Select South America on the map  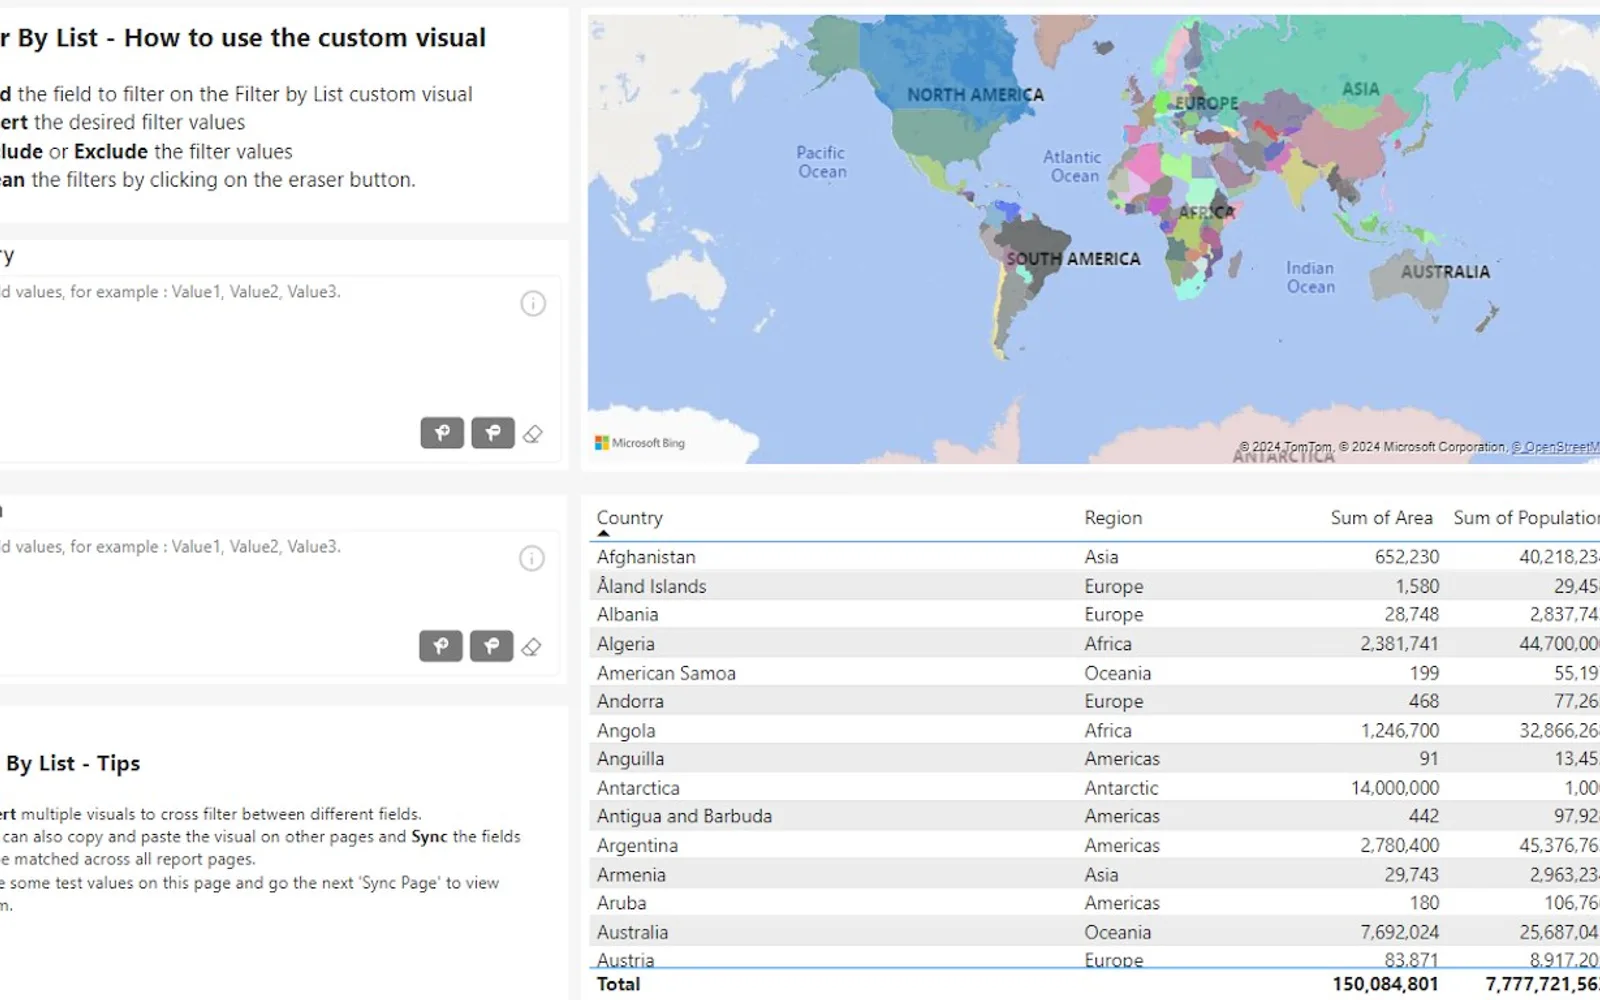[1073, 259]
